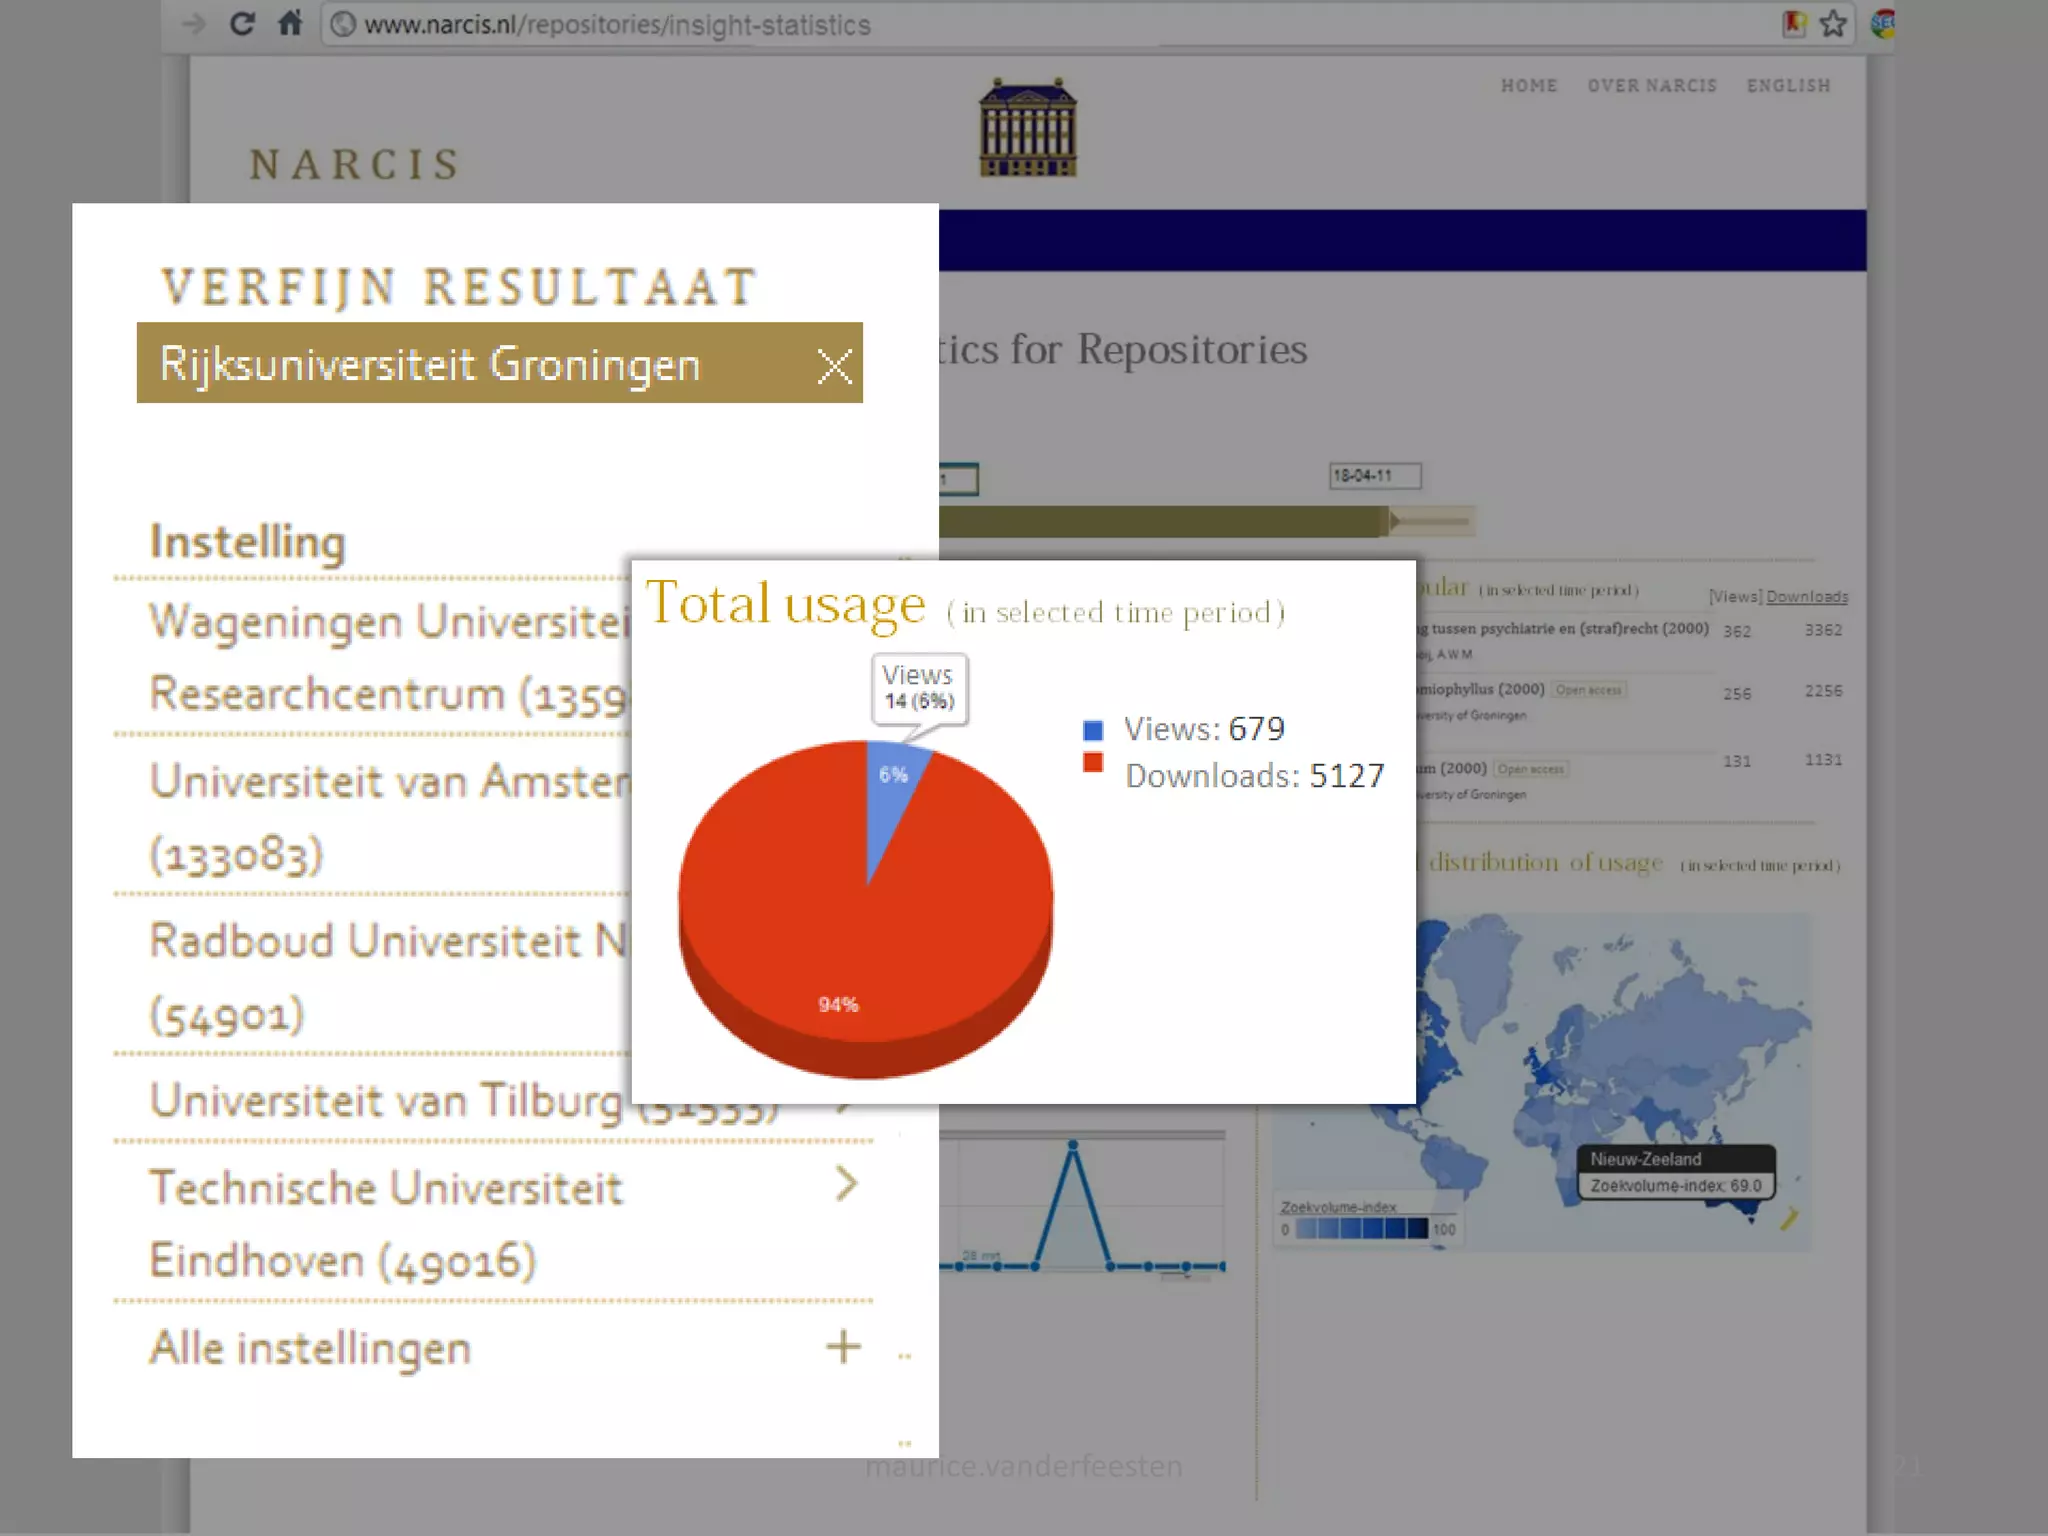
Task: Remove the Rijksuniversiteit Groningen filter
Action: [834, 366]
